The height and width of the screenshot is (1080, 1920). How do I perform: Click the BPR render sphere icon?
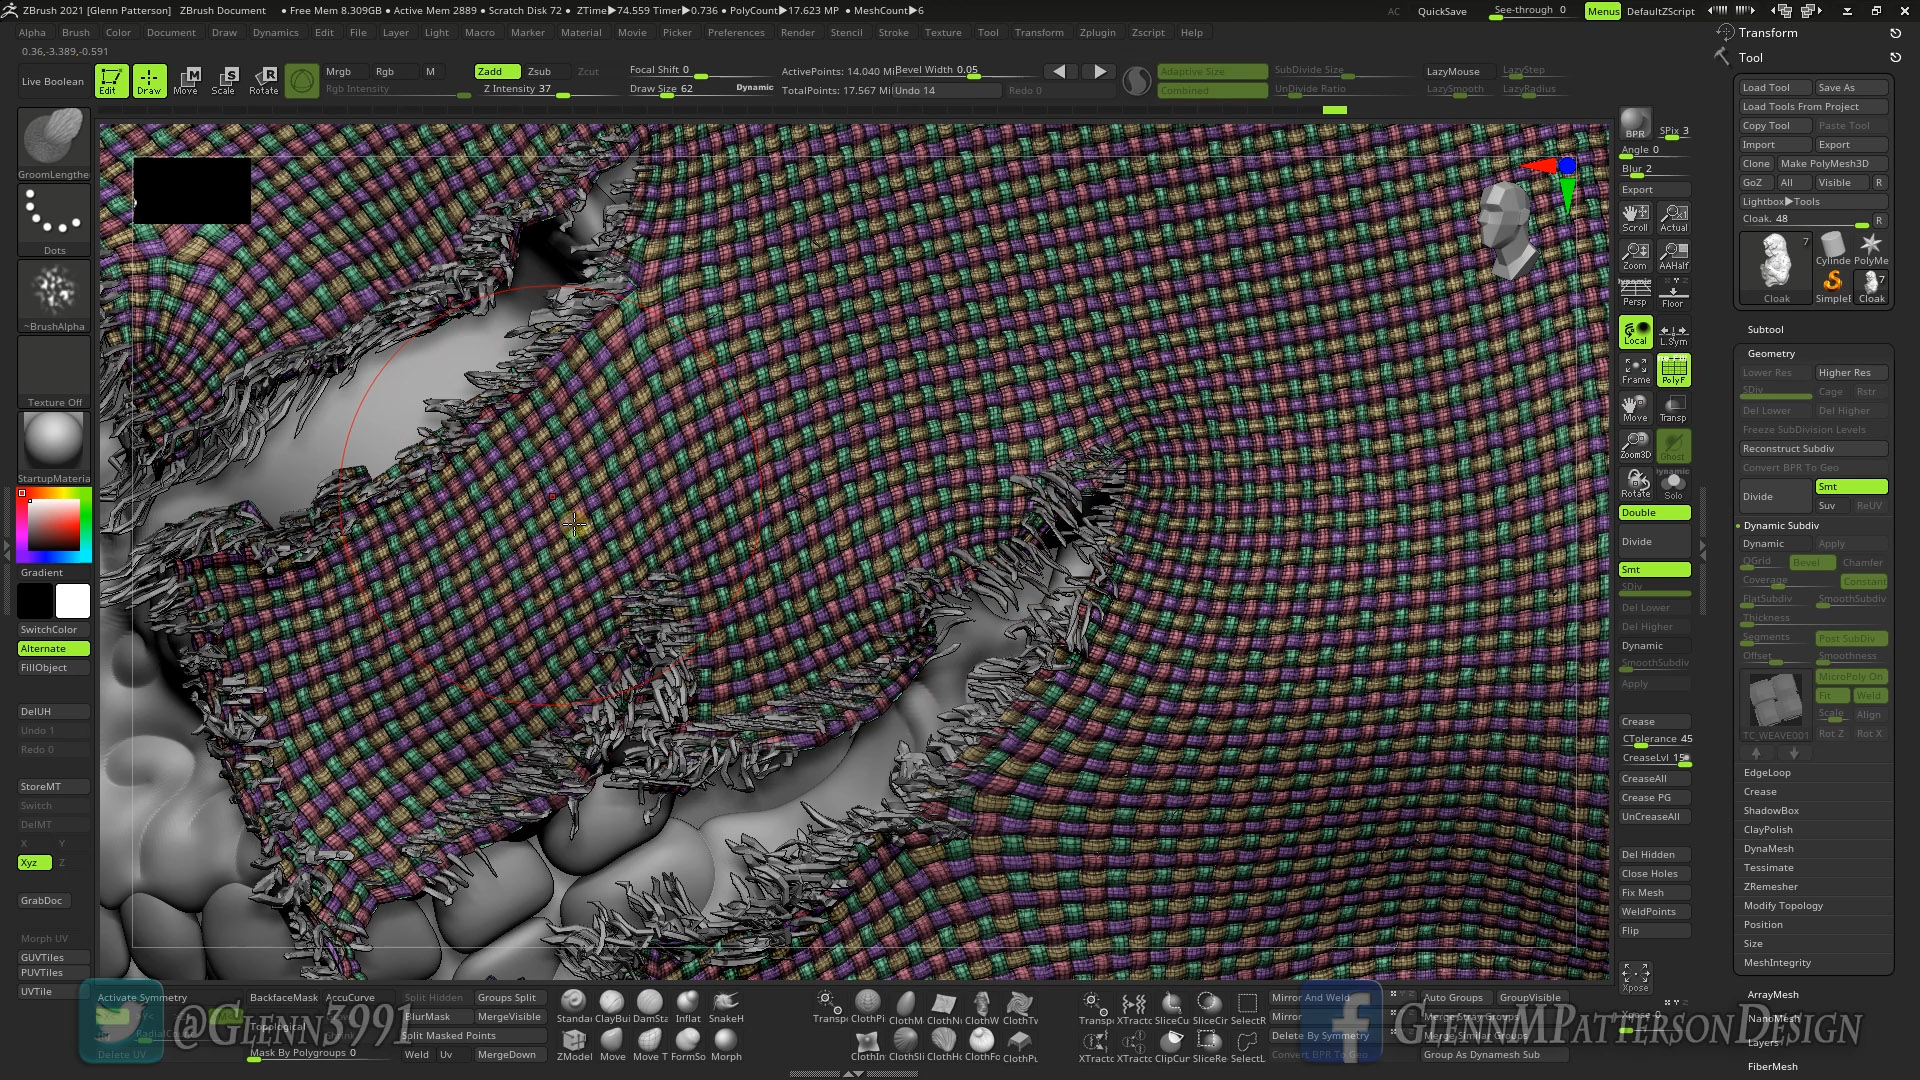point(1635,123)
